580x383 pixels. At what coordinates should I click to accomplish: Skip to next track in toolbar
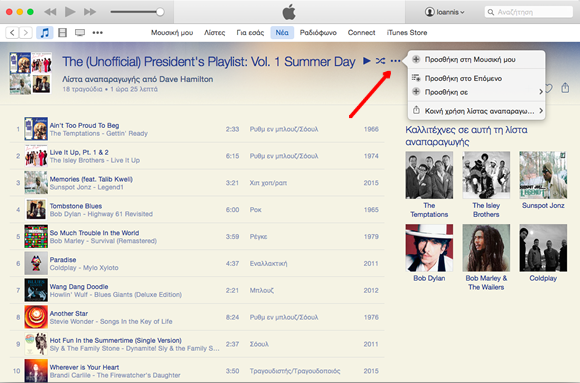(90, 12)
